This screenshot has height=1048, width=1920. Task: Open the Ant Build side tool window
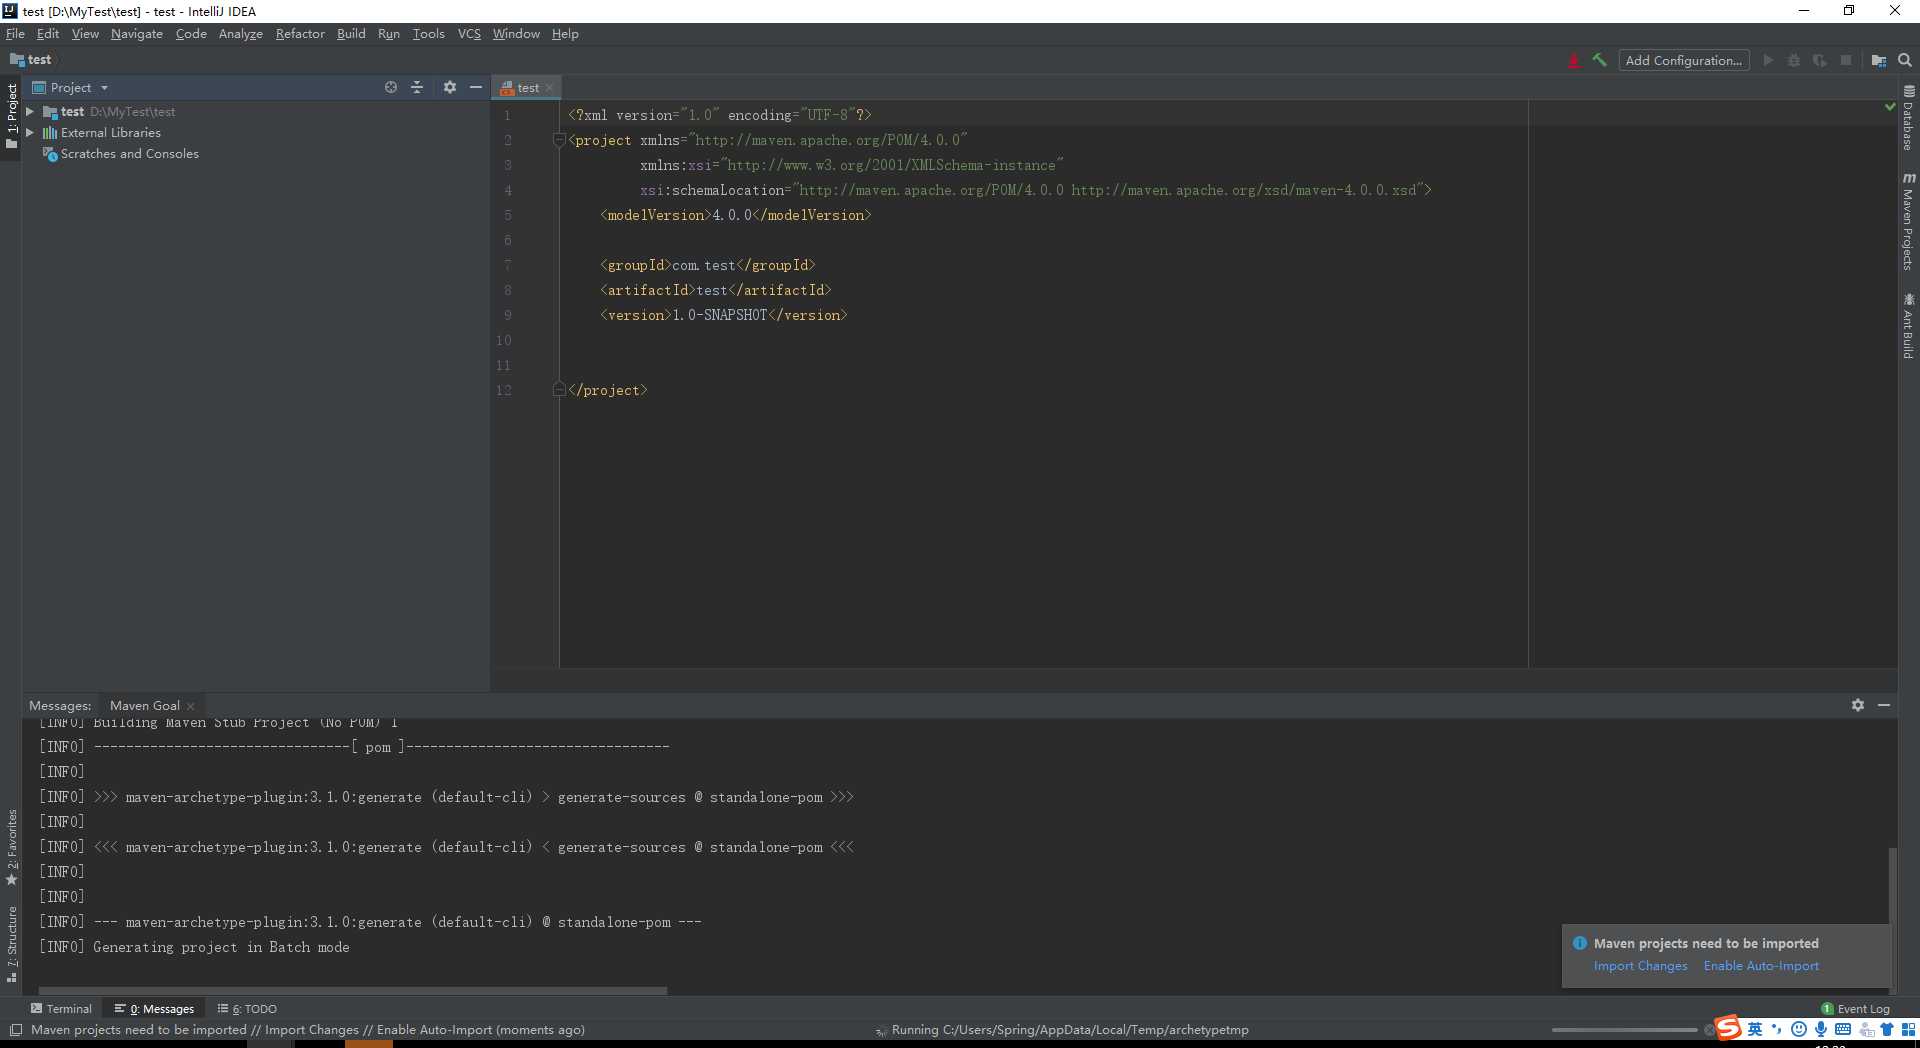1909,326
